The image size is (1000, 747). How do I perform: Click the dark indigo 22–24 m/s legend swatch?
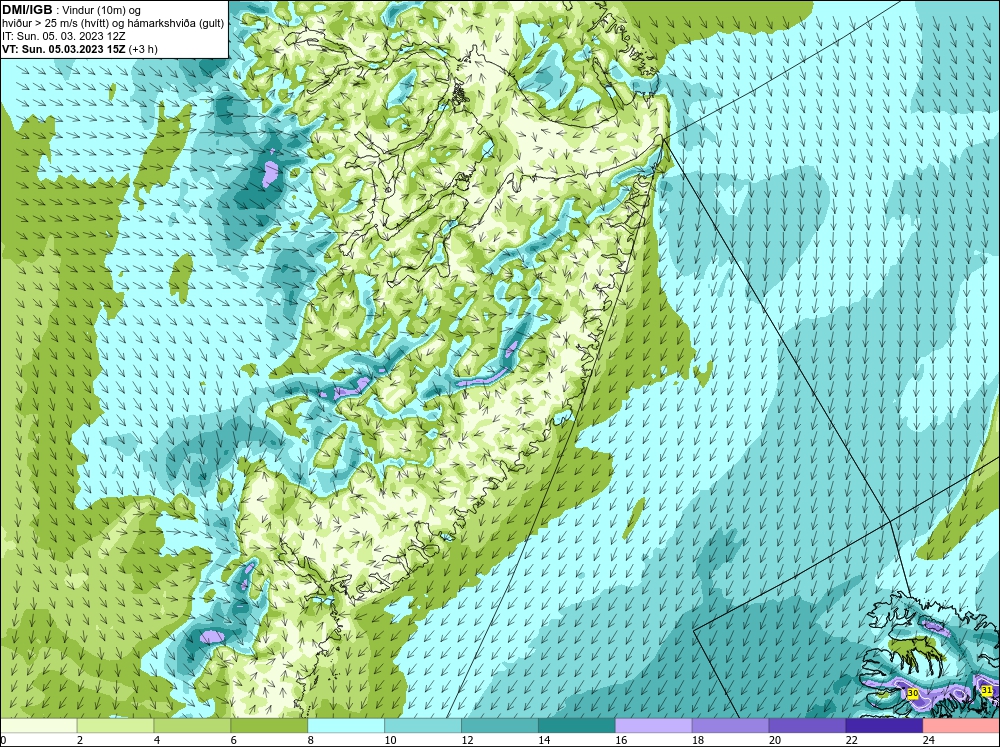pos(884,726)
